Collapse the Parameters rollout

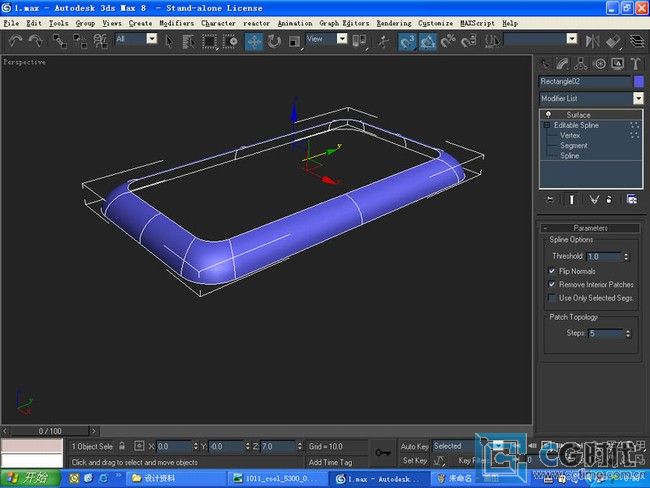(590, 228)
